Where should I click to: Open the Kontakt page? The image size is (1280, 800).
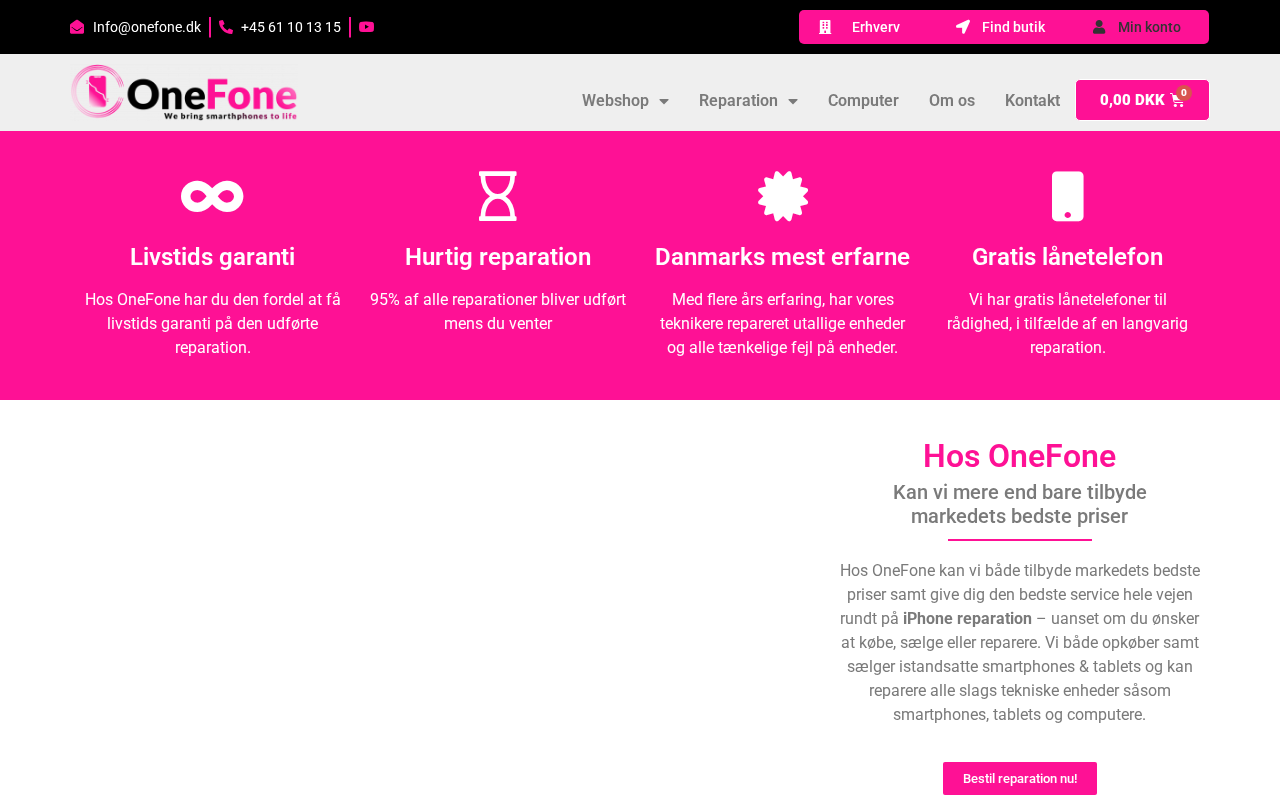pos(1032,100)
